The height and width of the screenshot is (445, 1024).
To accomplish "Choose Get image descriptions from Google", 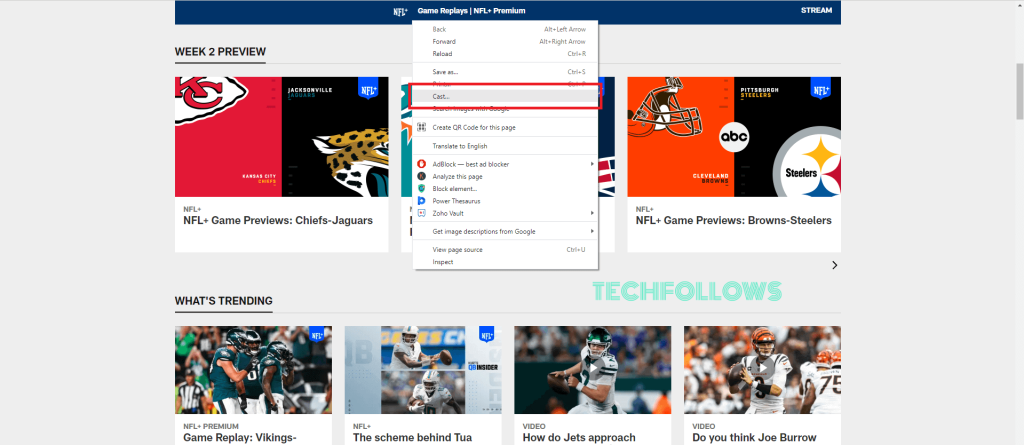I will [x=505, y=231].
